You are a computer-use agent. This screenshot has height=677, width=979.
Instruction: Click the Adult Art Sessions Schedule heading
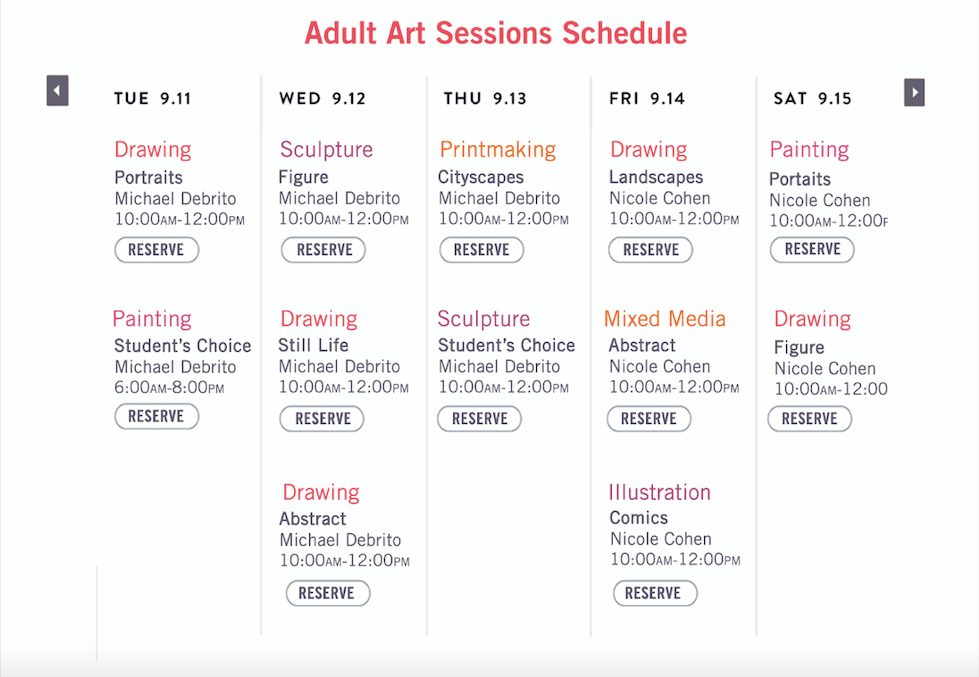(x=496, y=33)
